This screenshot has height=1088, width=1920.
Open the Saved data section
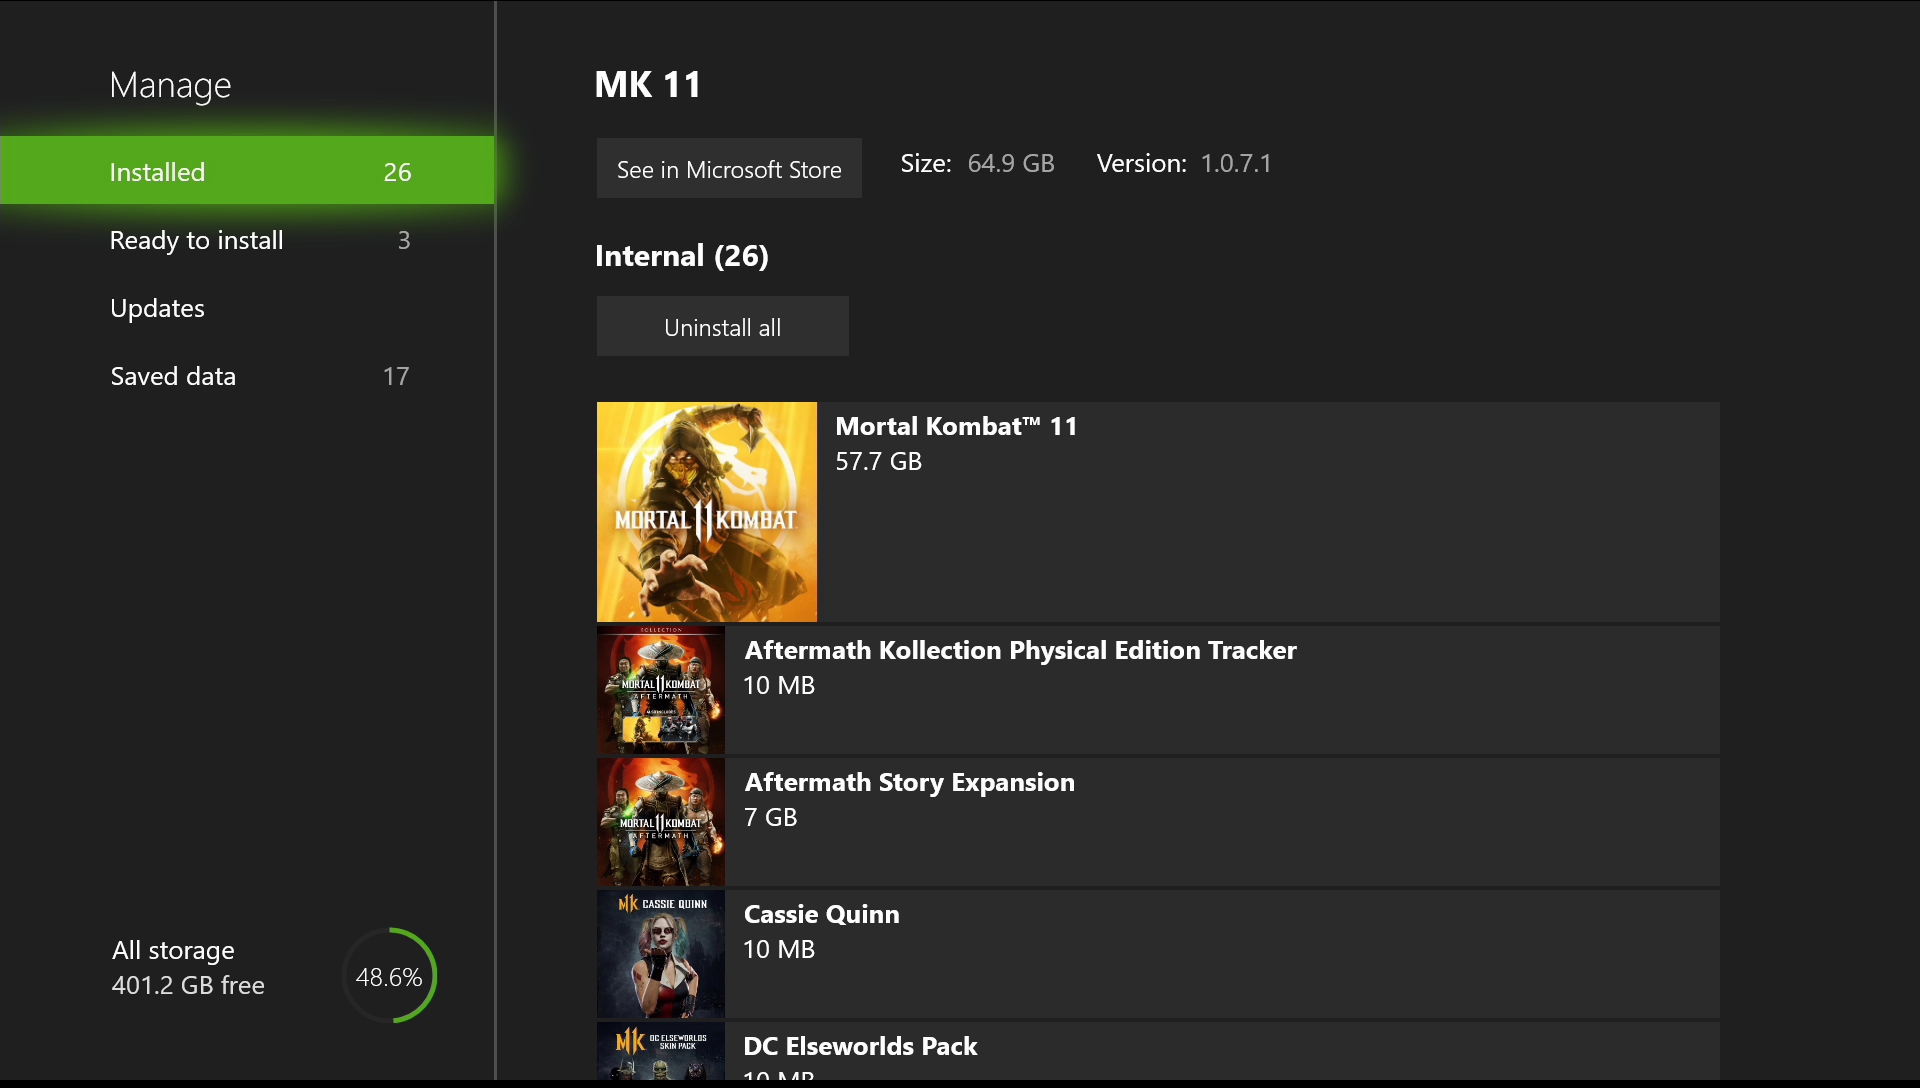click(247, 376)
